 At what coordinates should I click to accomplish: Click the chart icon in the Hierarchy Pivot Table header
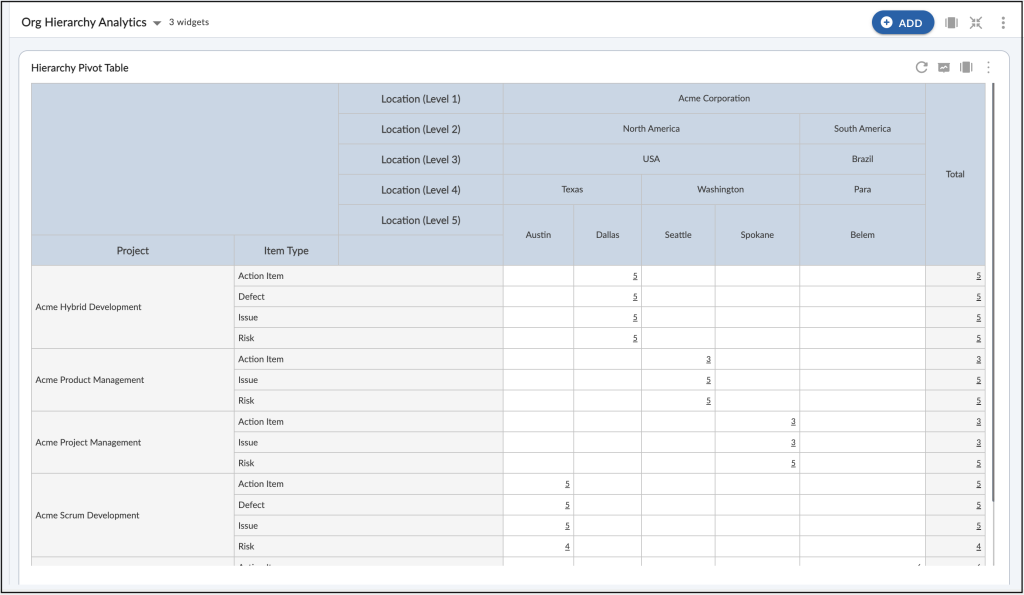[944, 67]
